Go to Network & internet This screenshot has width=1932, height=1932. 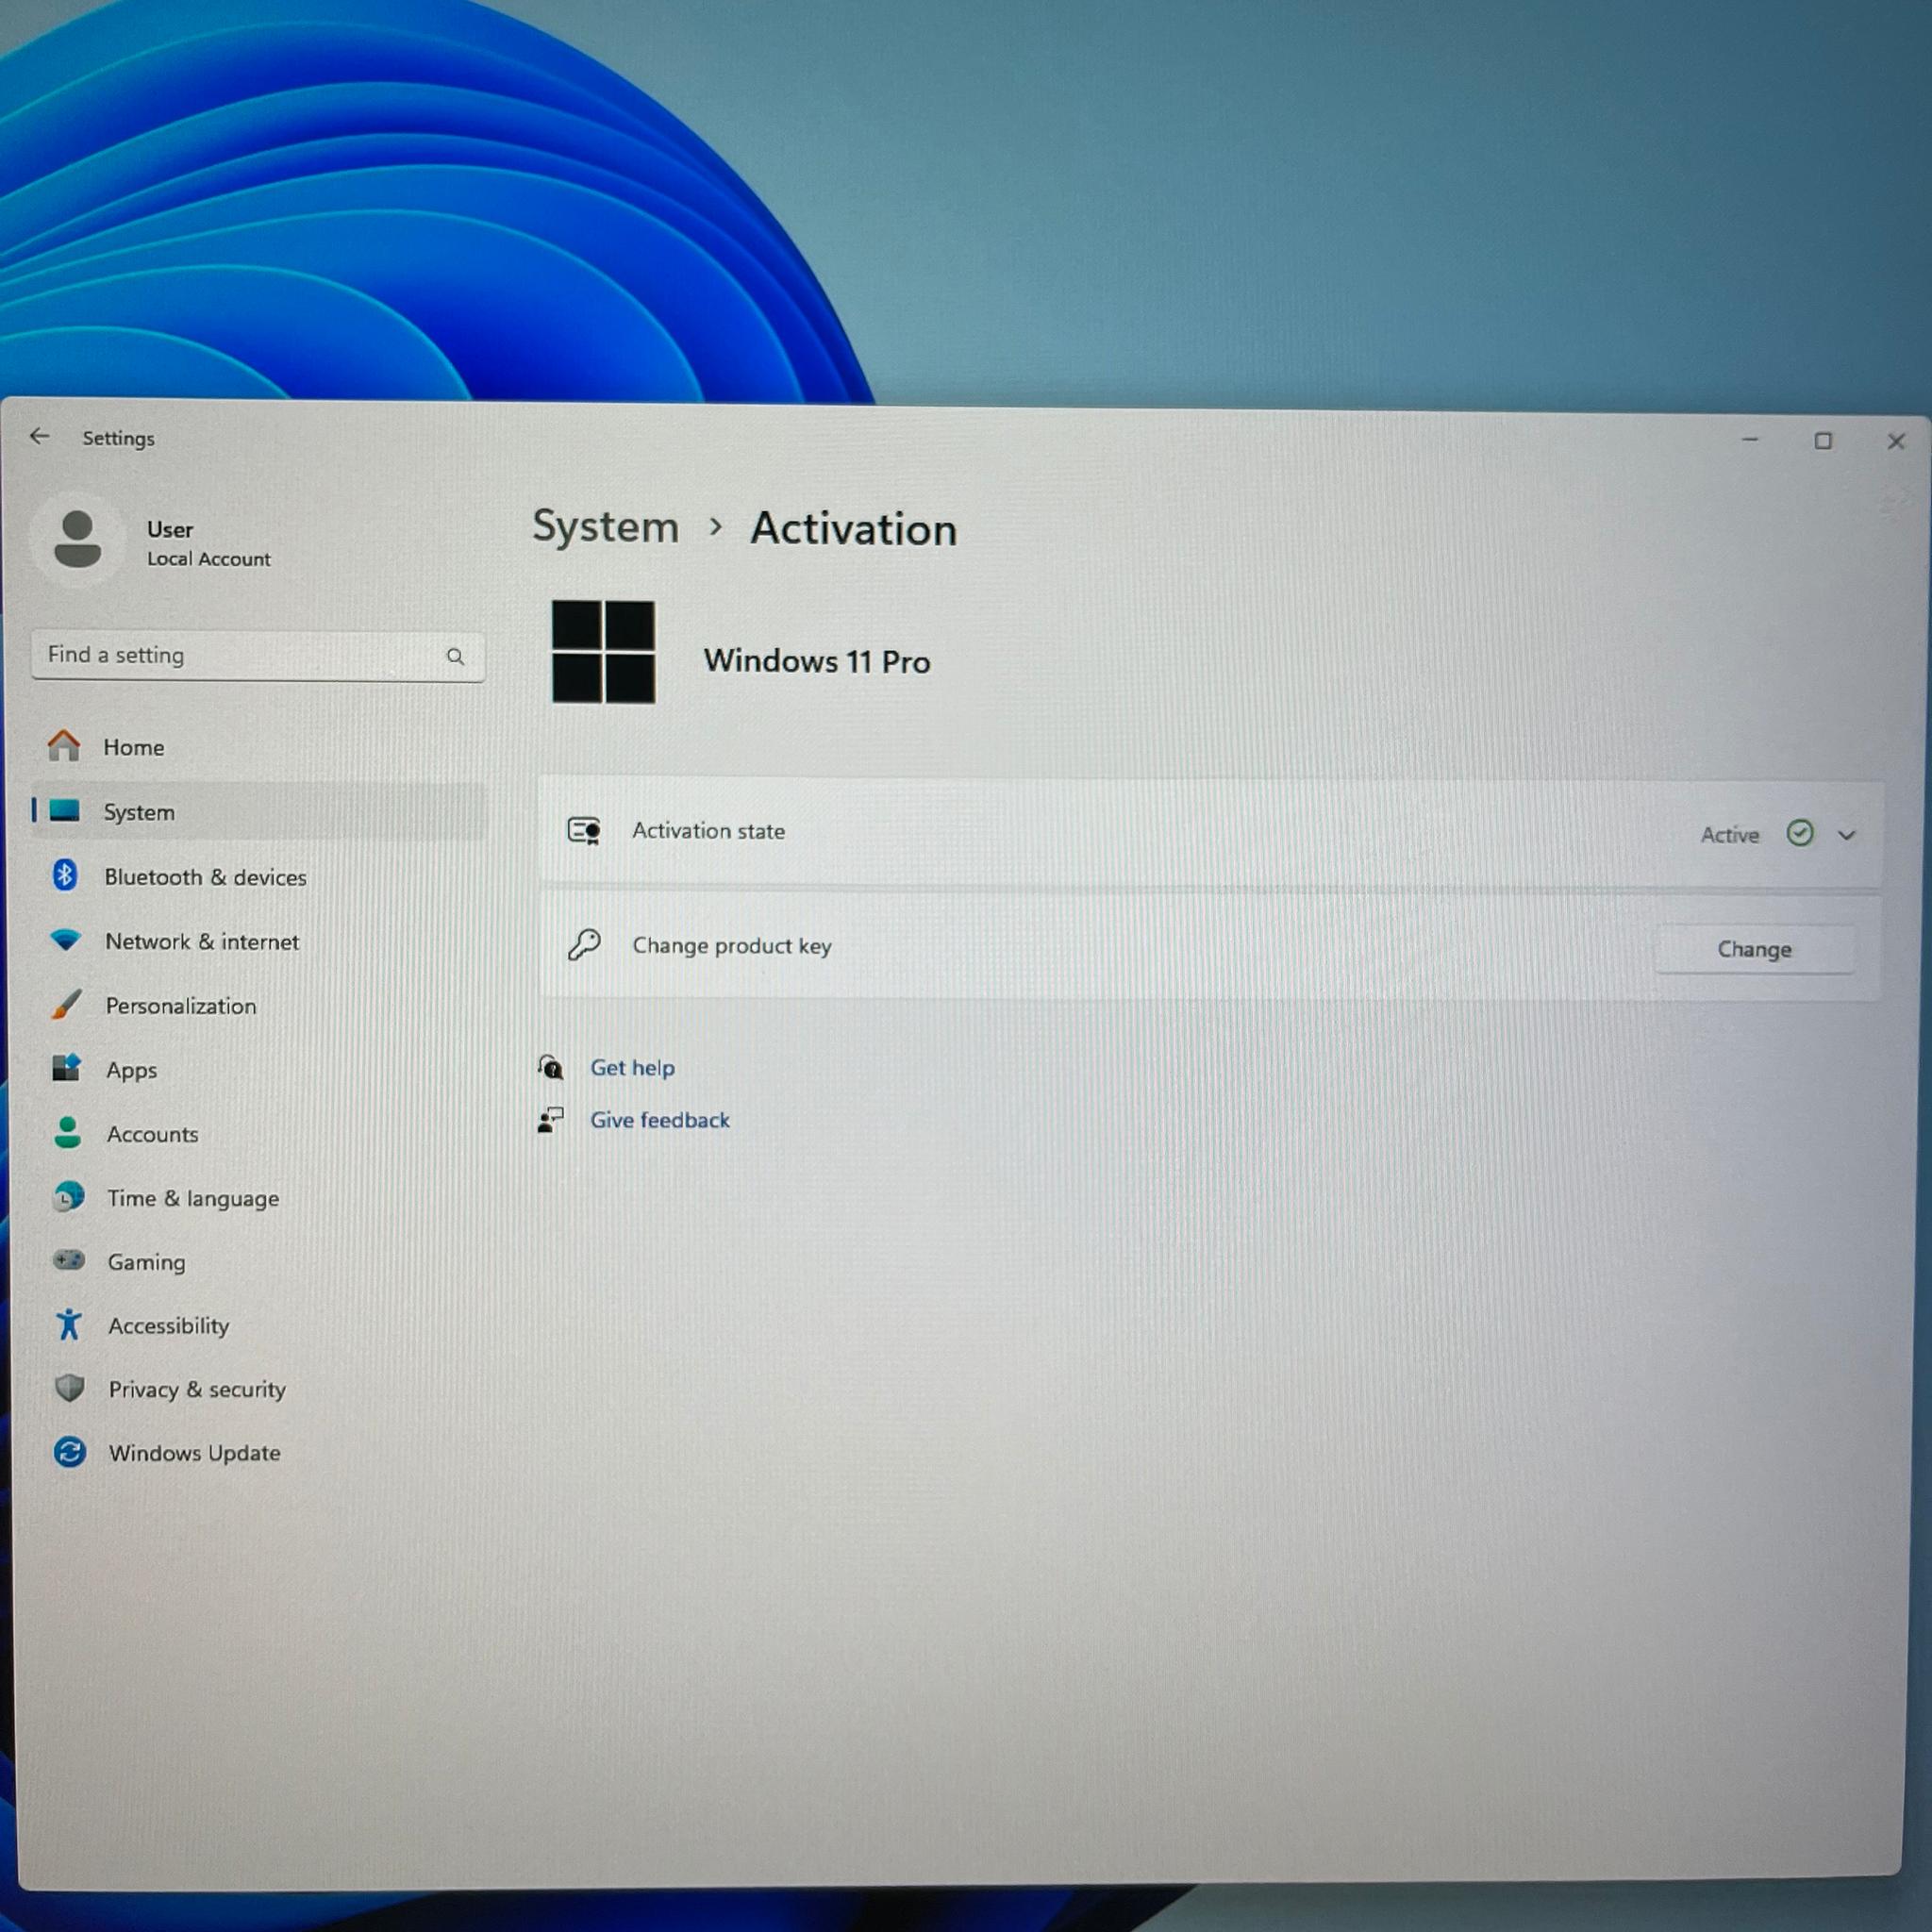pos(258,941)
